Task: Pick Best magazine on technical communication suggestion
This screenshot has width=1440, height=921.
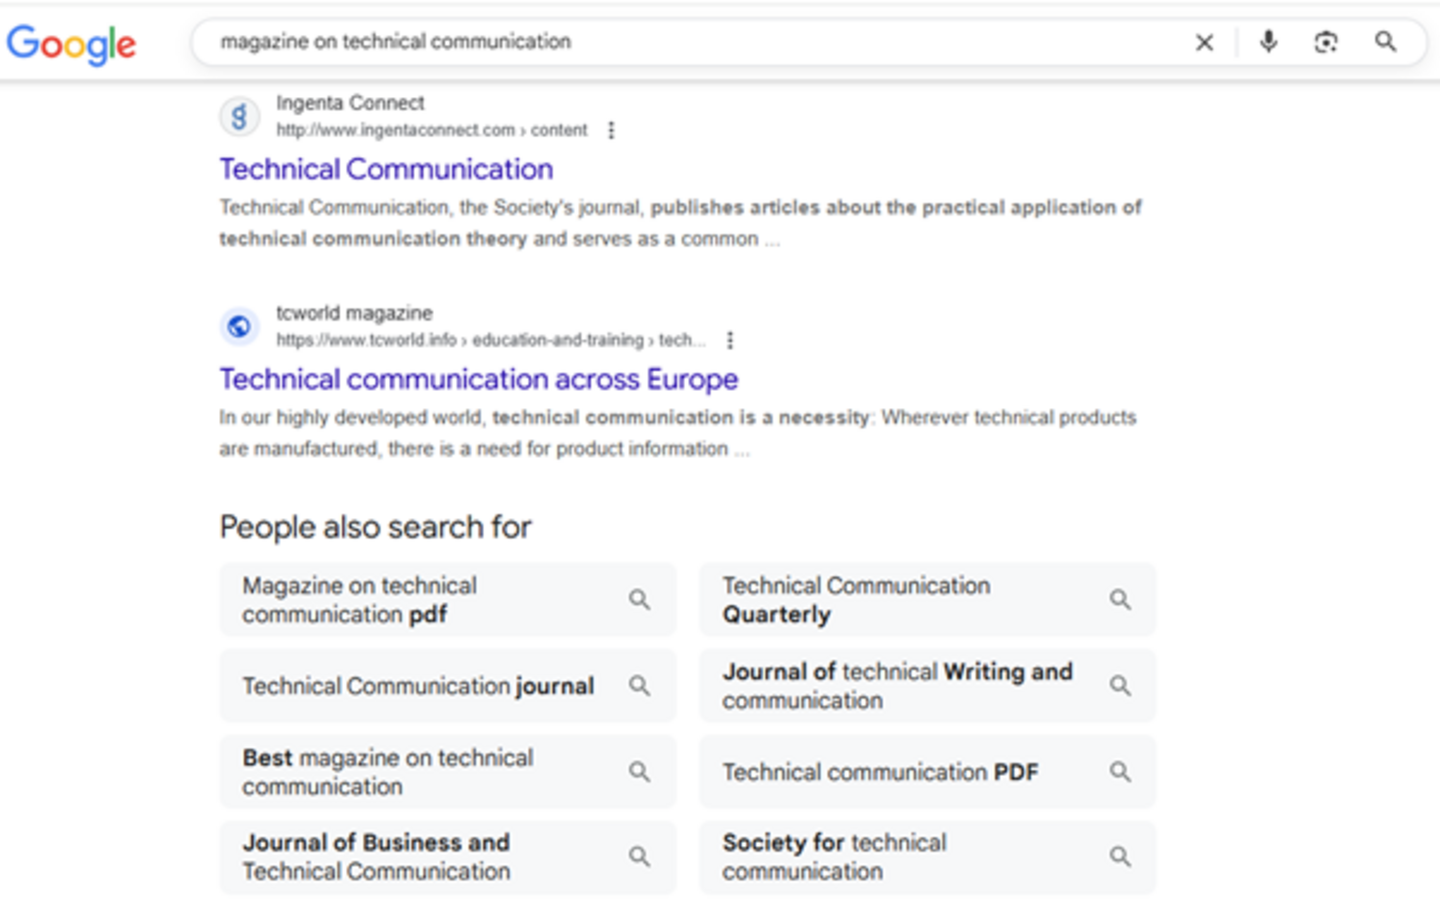Action: click(x=447, y=772)
